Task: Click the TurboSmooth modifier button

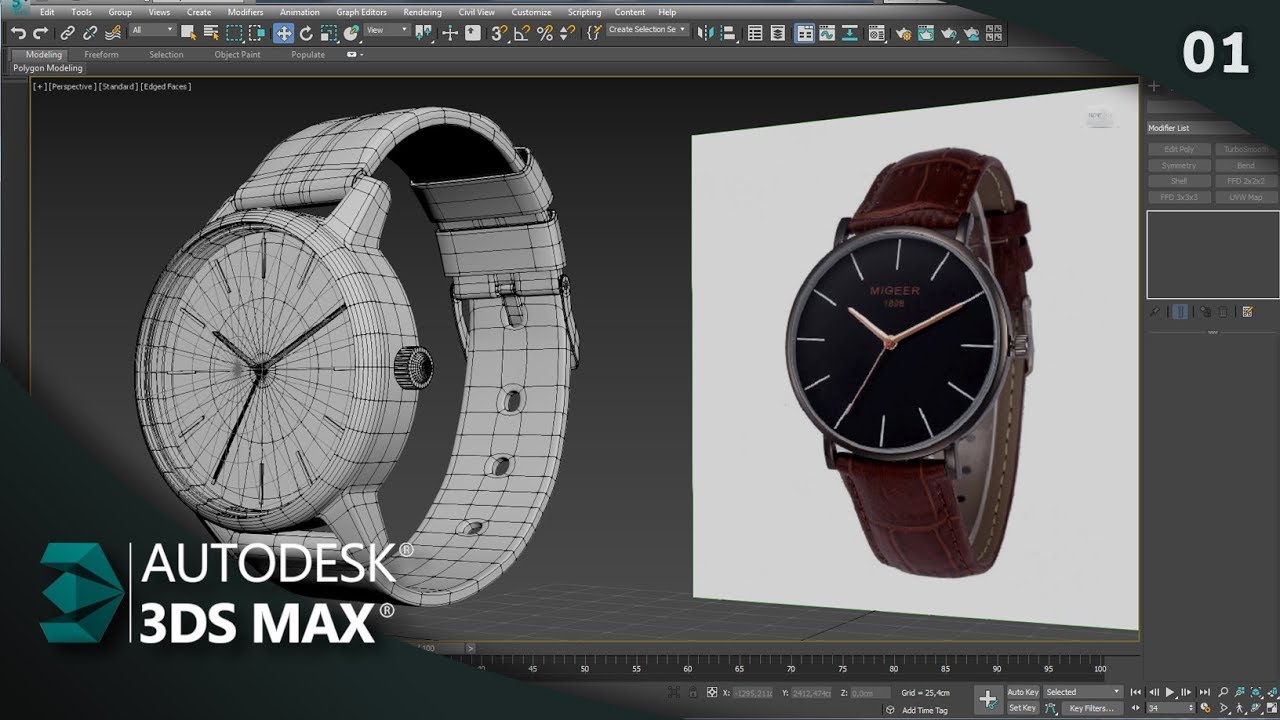Action: 1245,149
